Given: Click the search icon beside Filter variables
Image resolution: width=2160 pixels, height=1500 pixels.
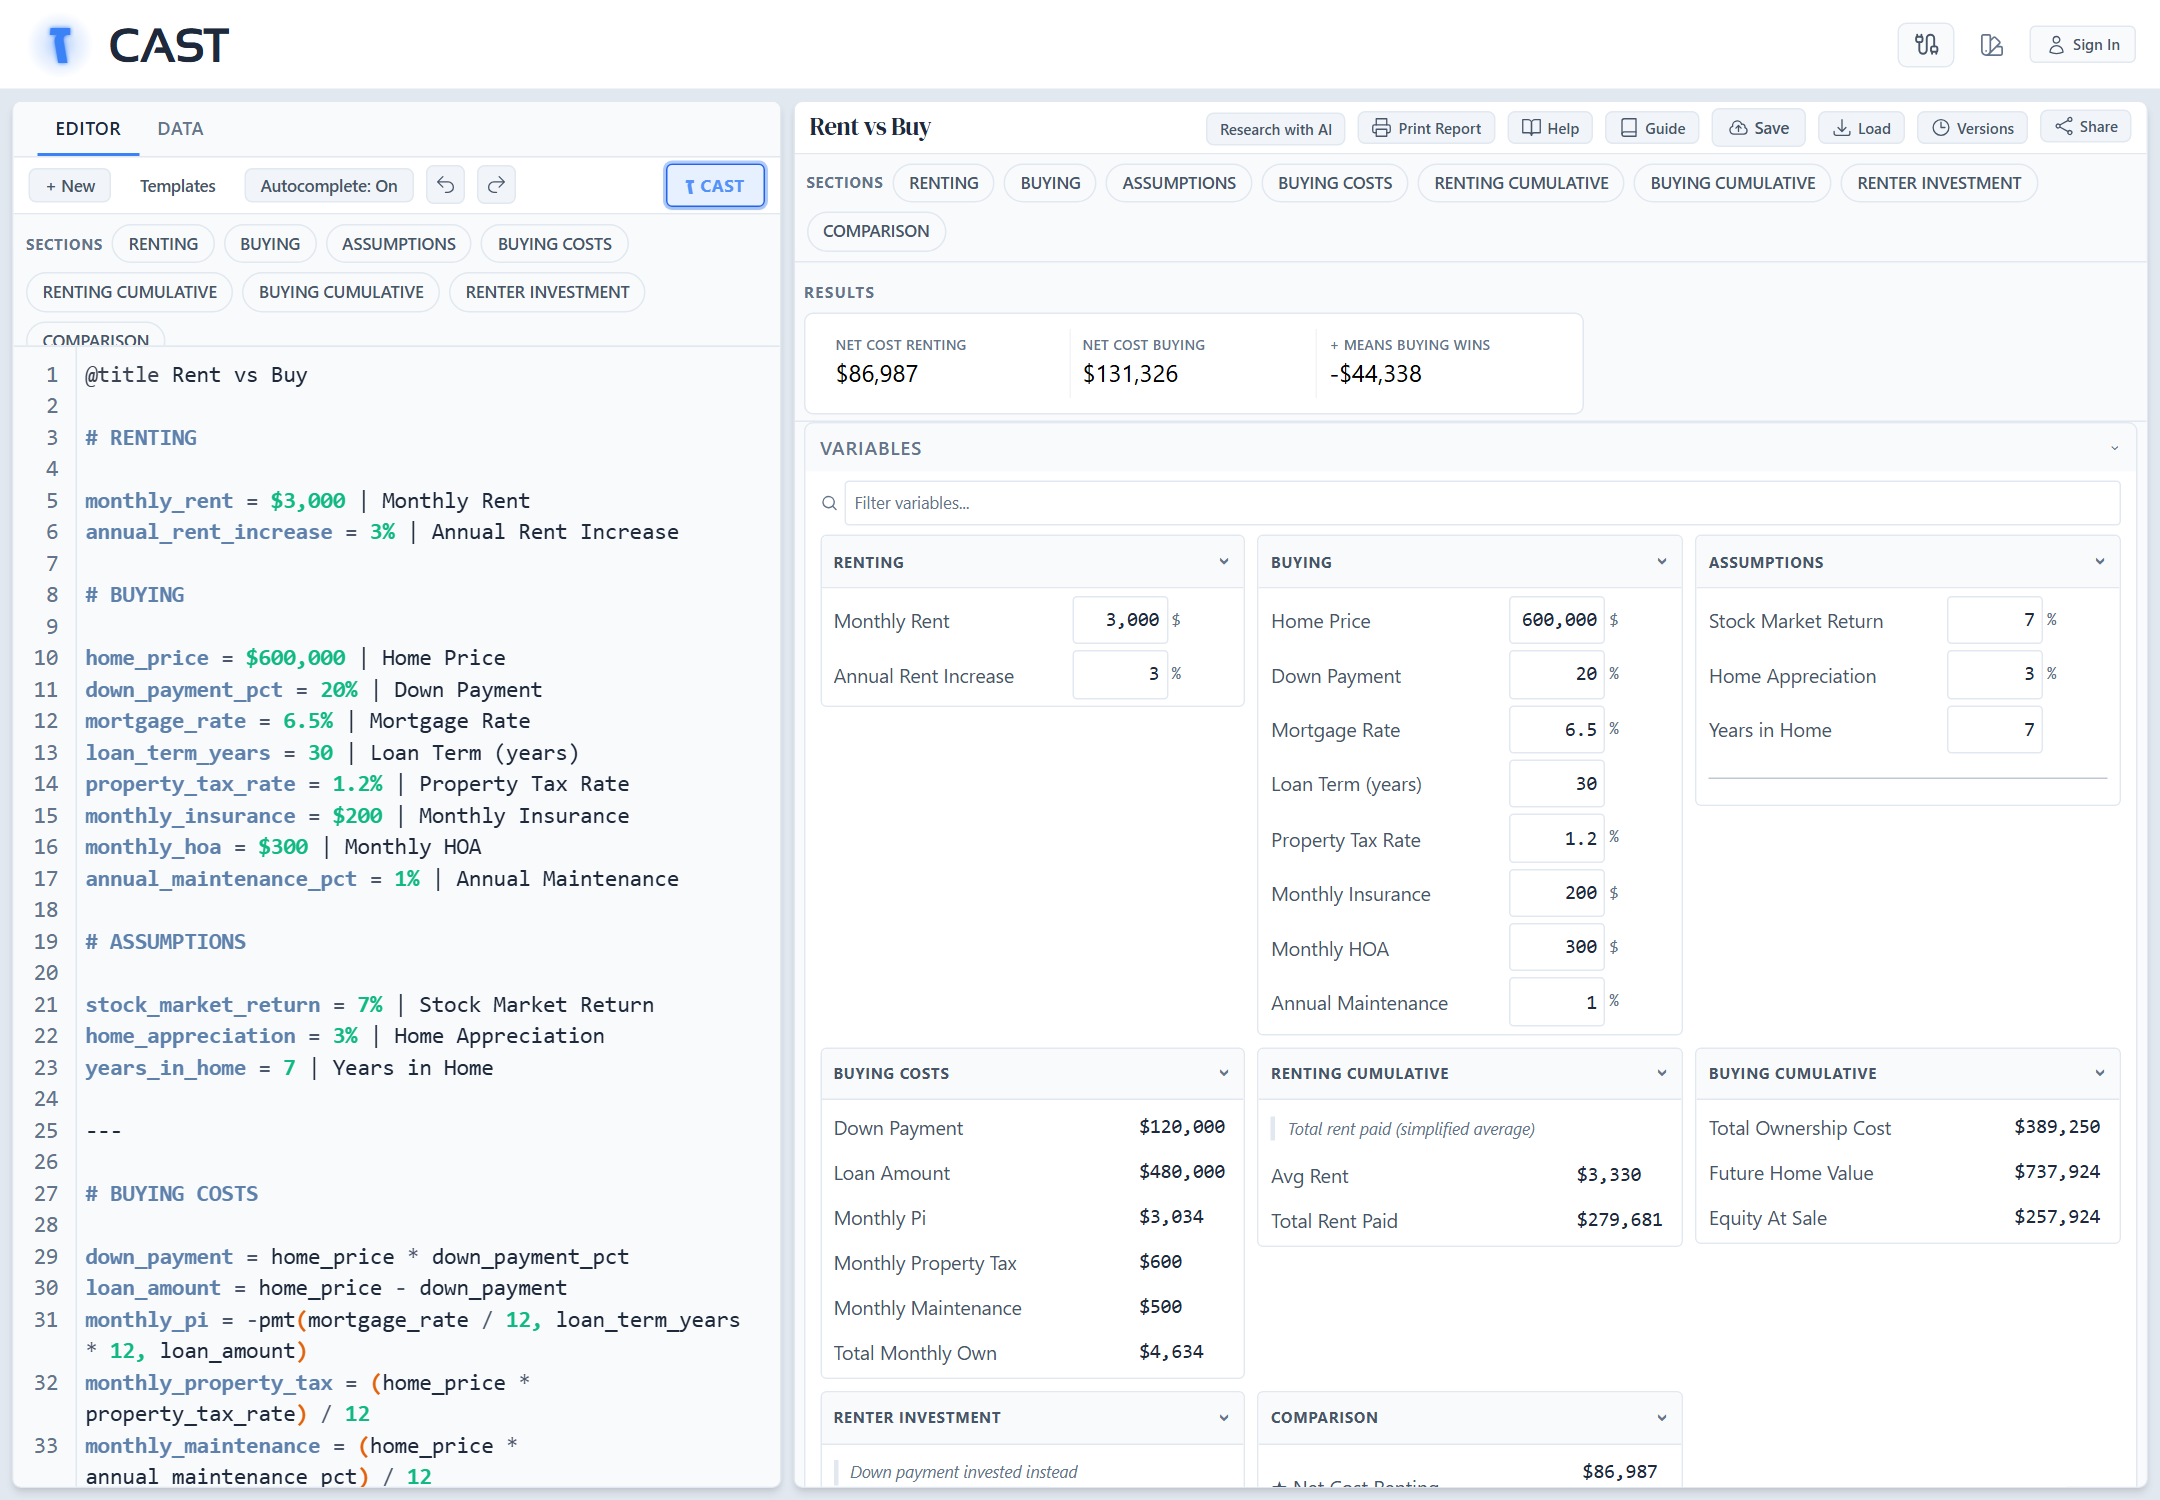Looking at the screenshot, I should pyautogui.click(x=829, y=503).
